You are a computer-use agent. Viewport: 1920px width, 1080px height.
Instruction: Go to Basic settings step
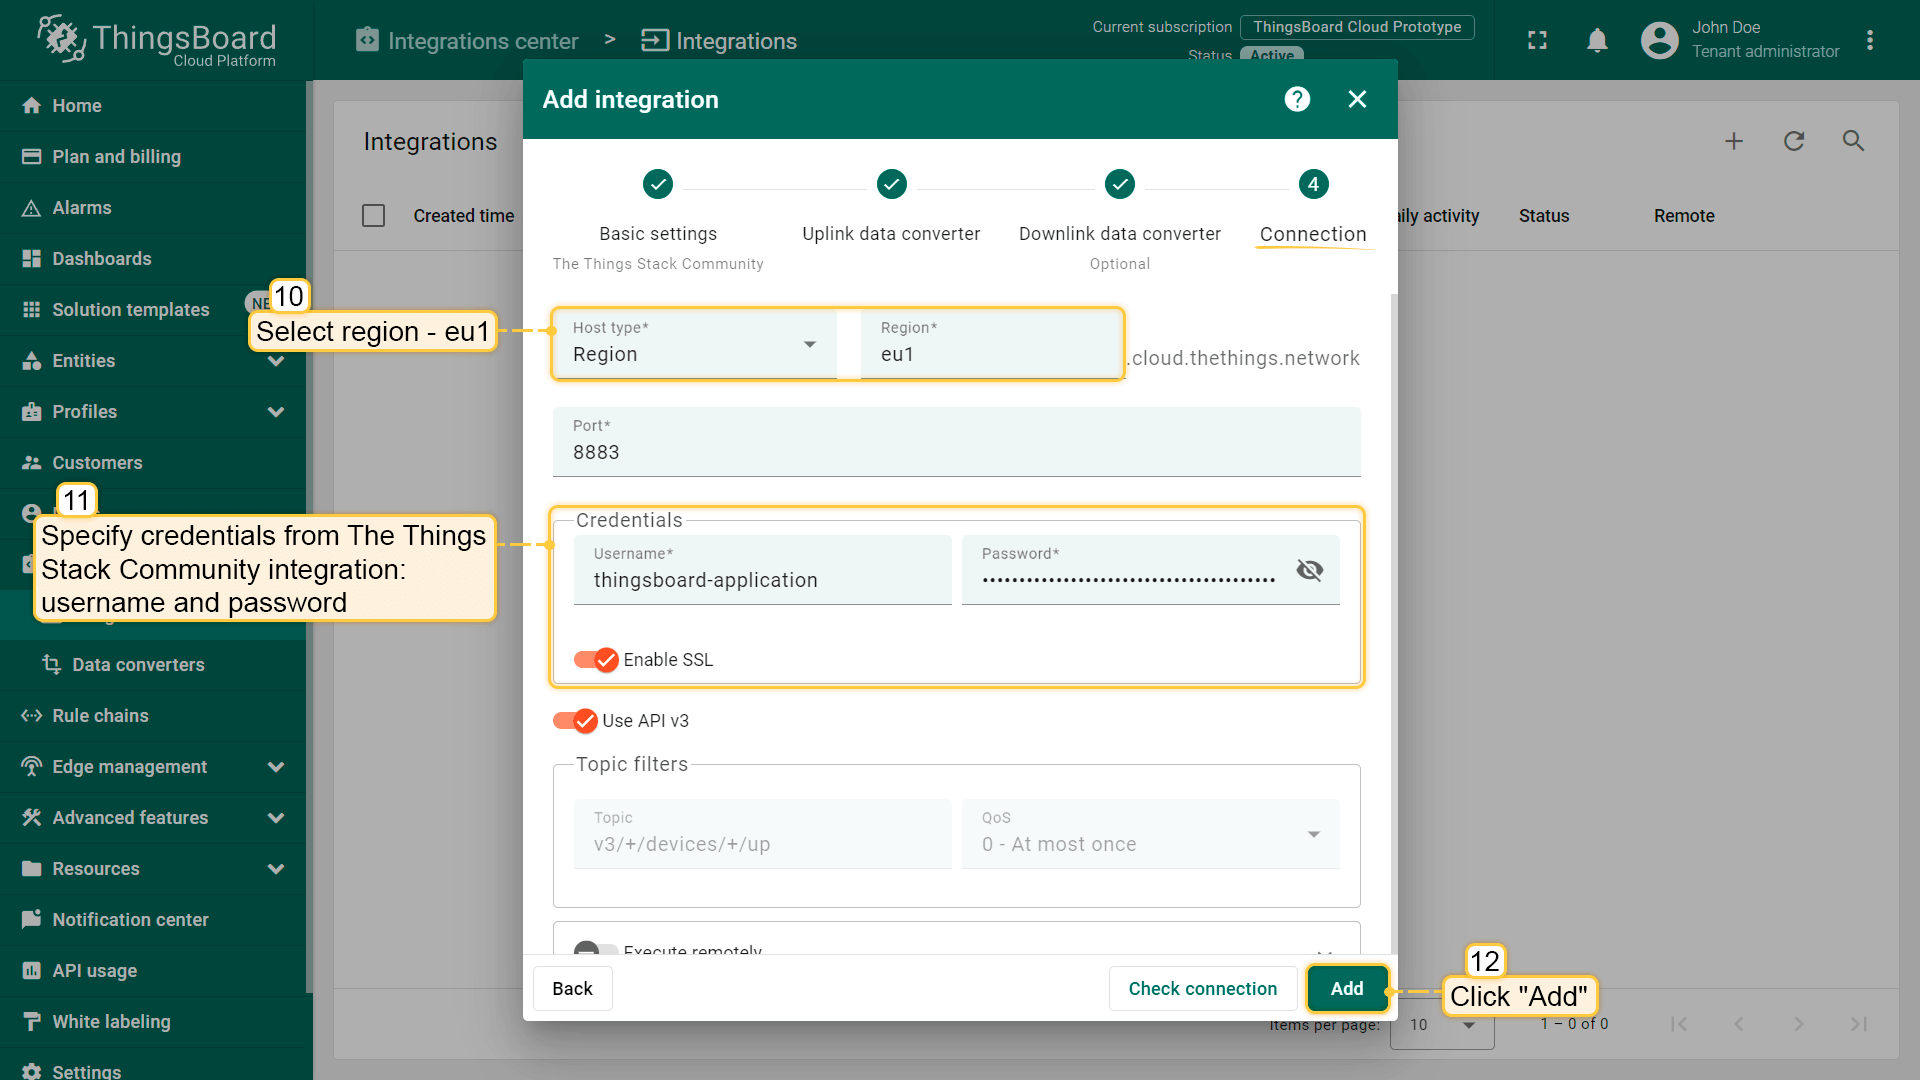[658, 220]
